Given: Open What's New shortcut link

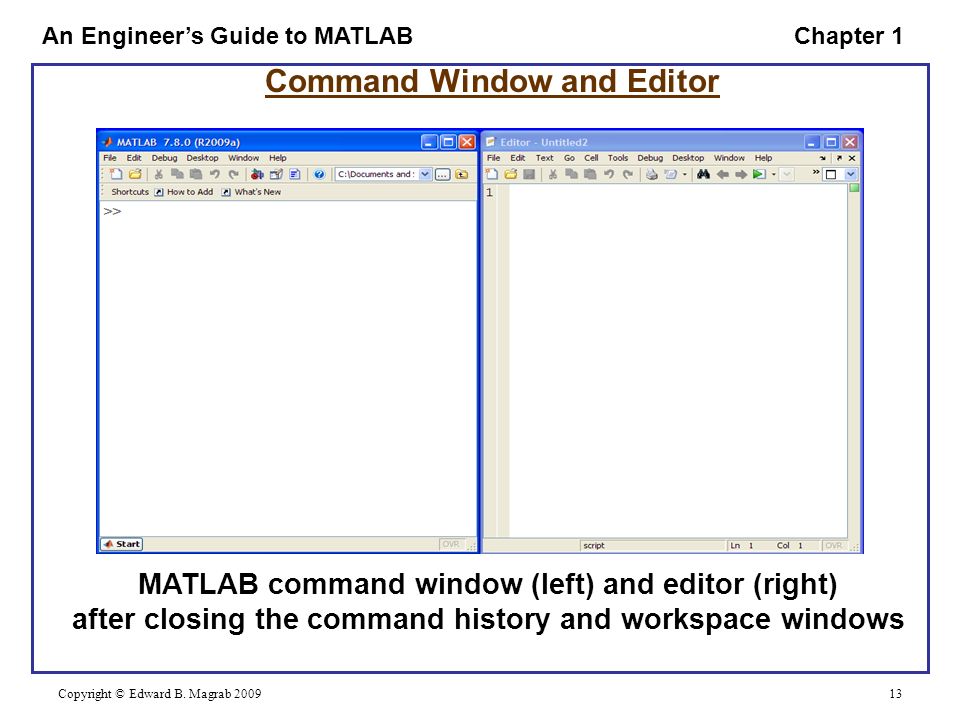Looking at the screenshot, I should pos(252,192).
